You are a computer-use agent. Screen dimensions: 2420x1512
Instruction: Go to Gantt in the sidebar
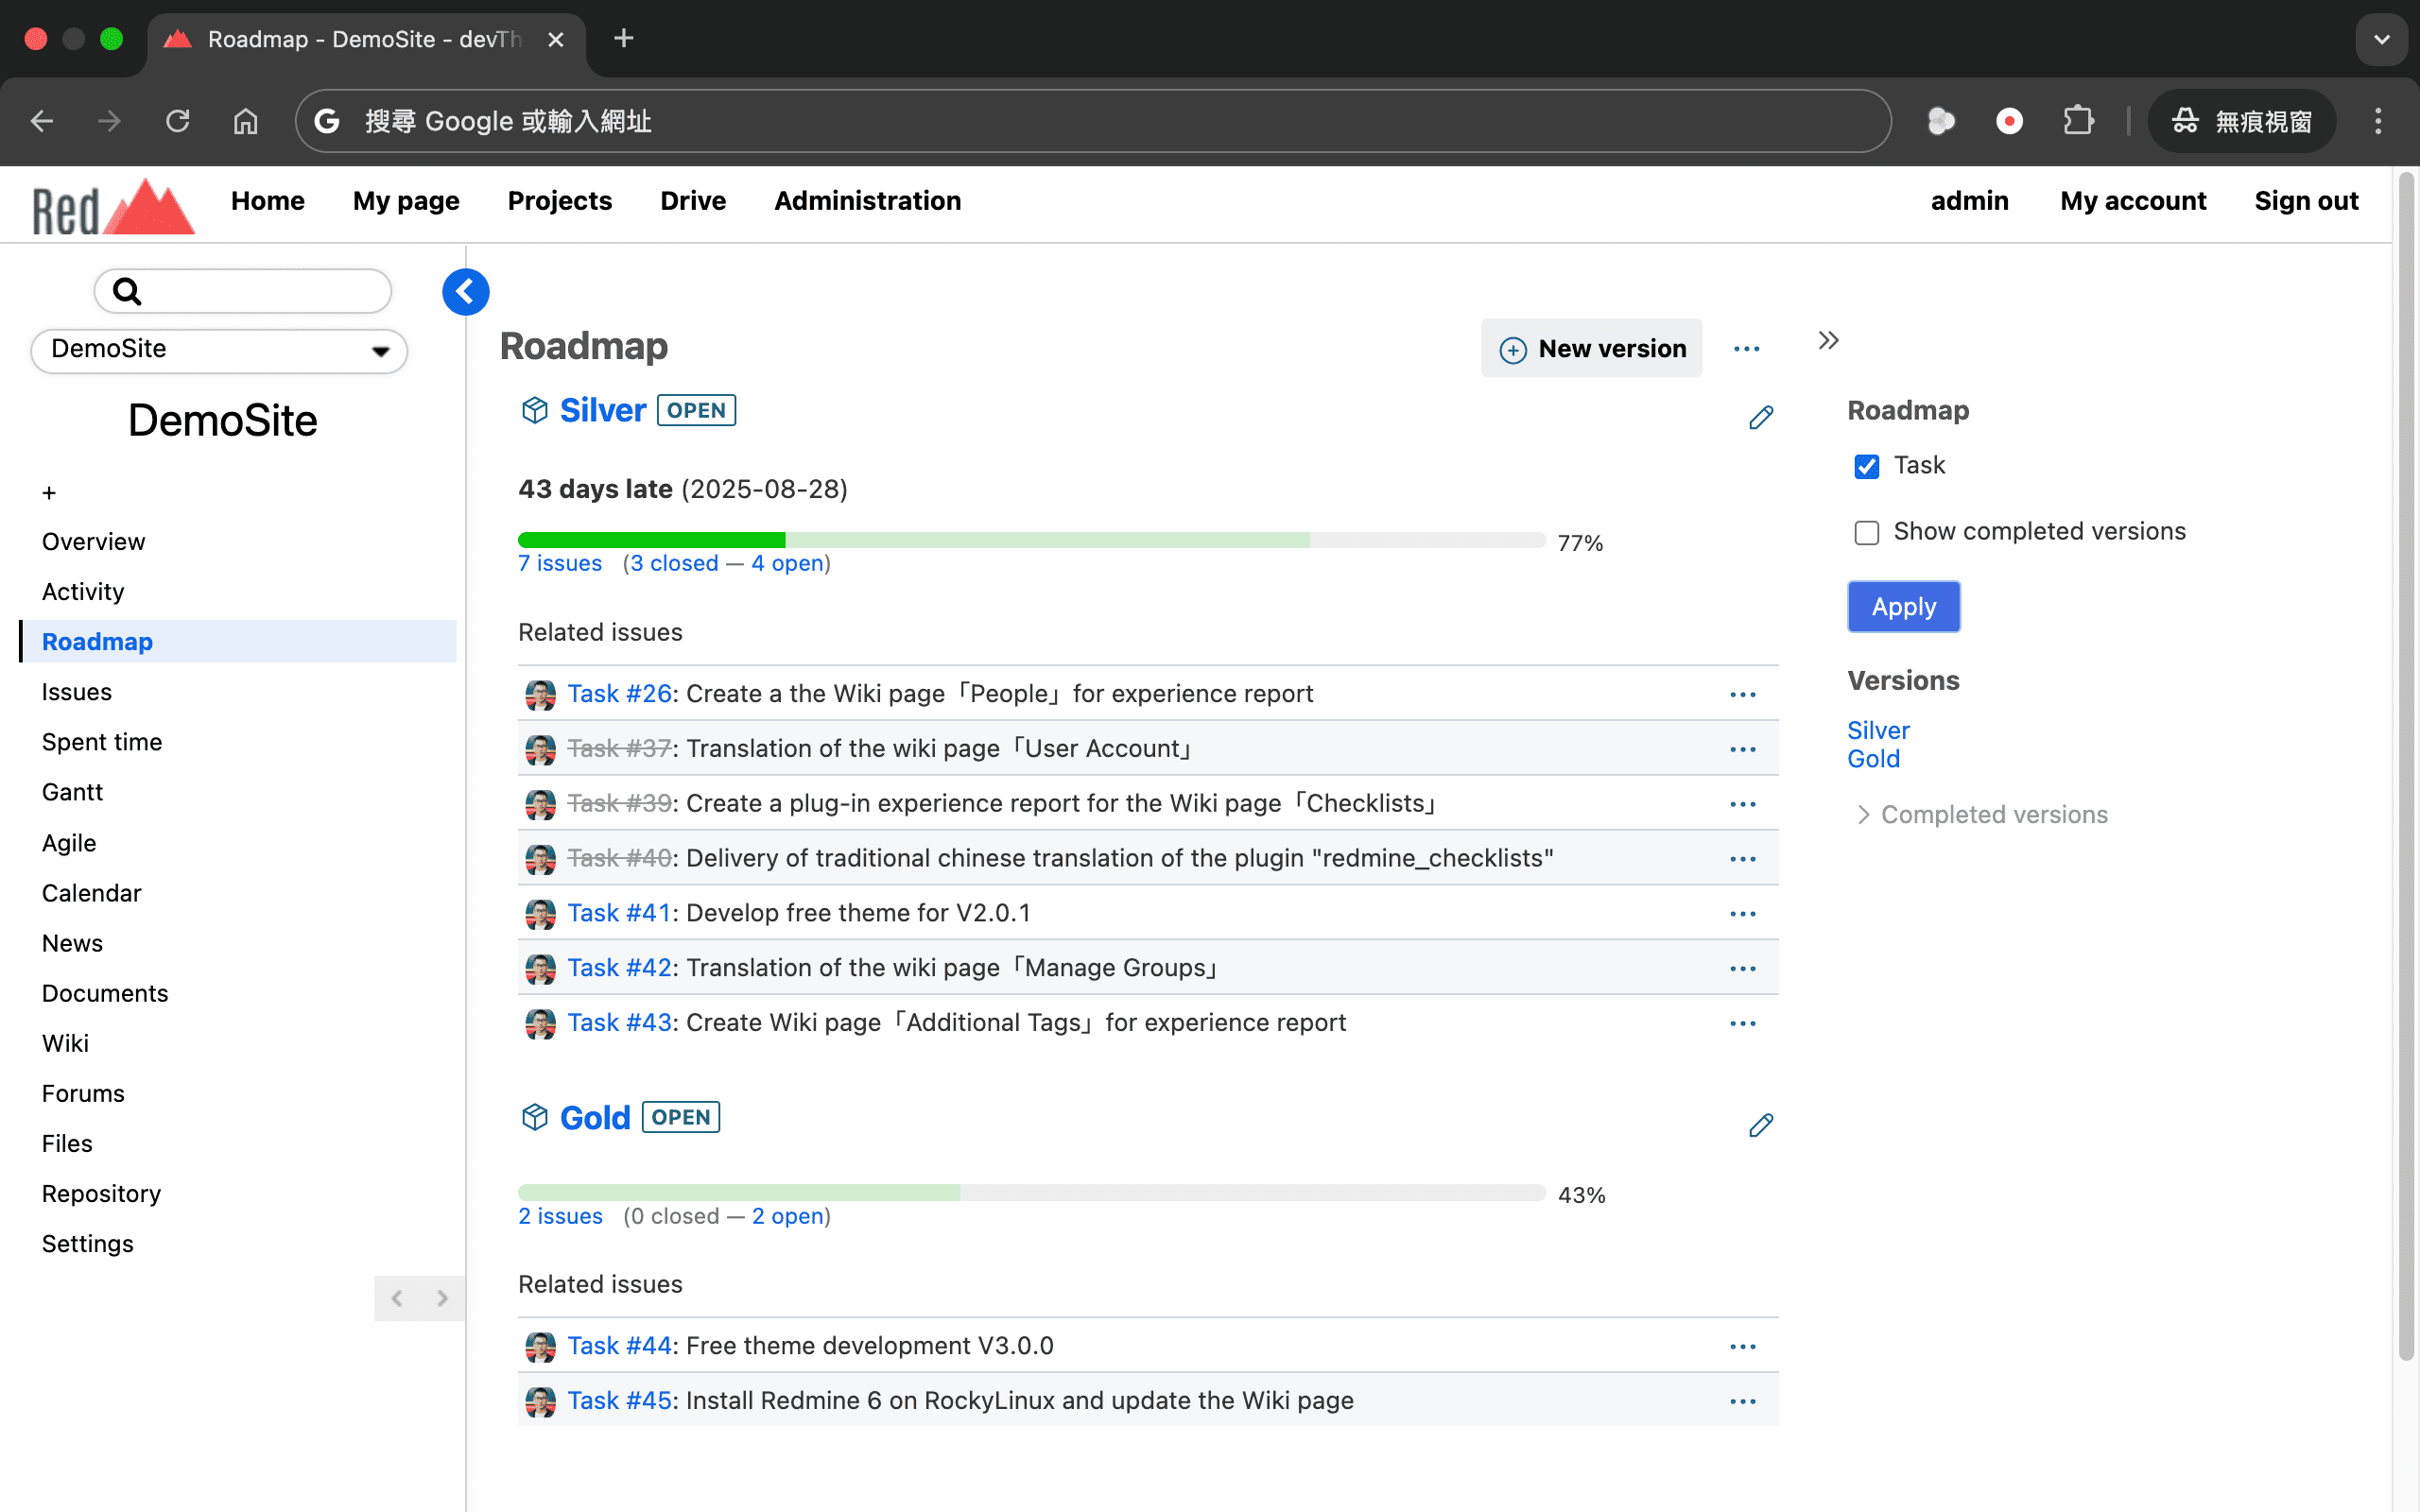pyautogui.click(x=72, y=792)
